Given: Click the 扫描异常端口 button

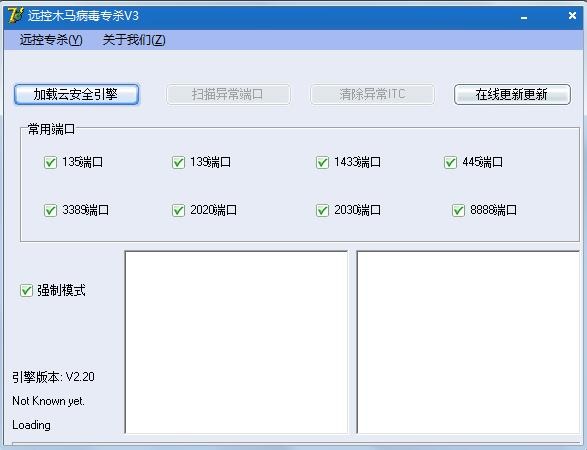Looking at the screenshot, I should [228, 94].
